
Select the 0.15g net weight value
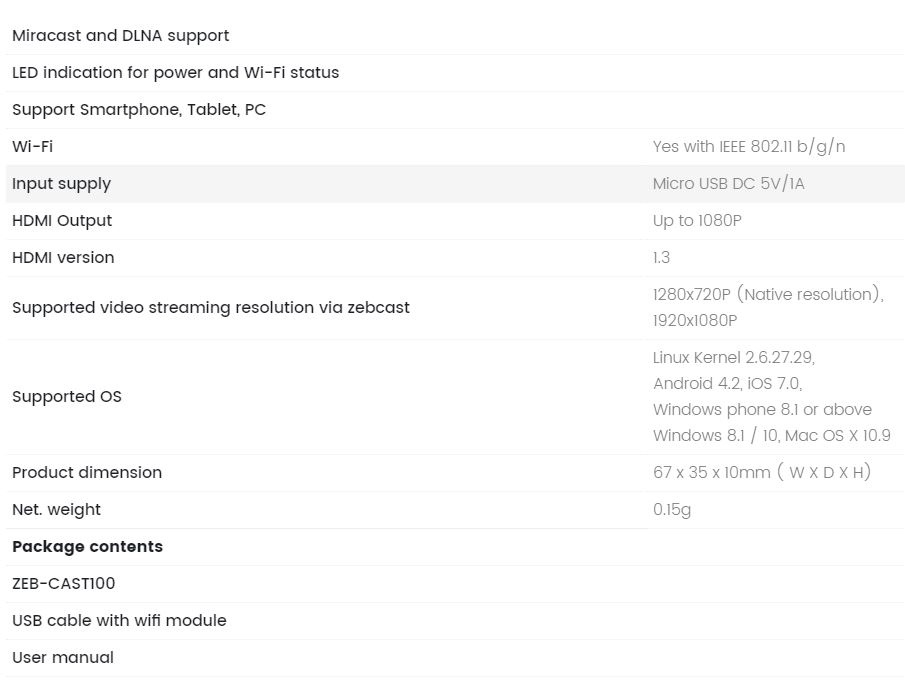pyautogui.click(x=672, y=510)
